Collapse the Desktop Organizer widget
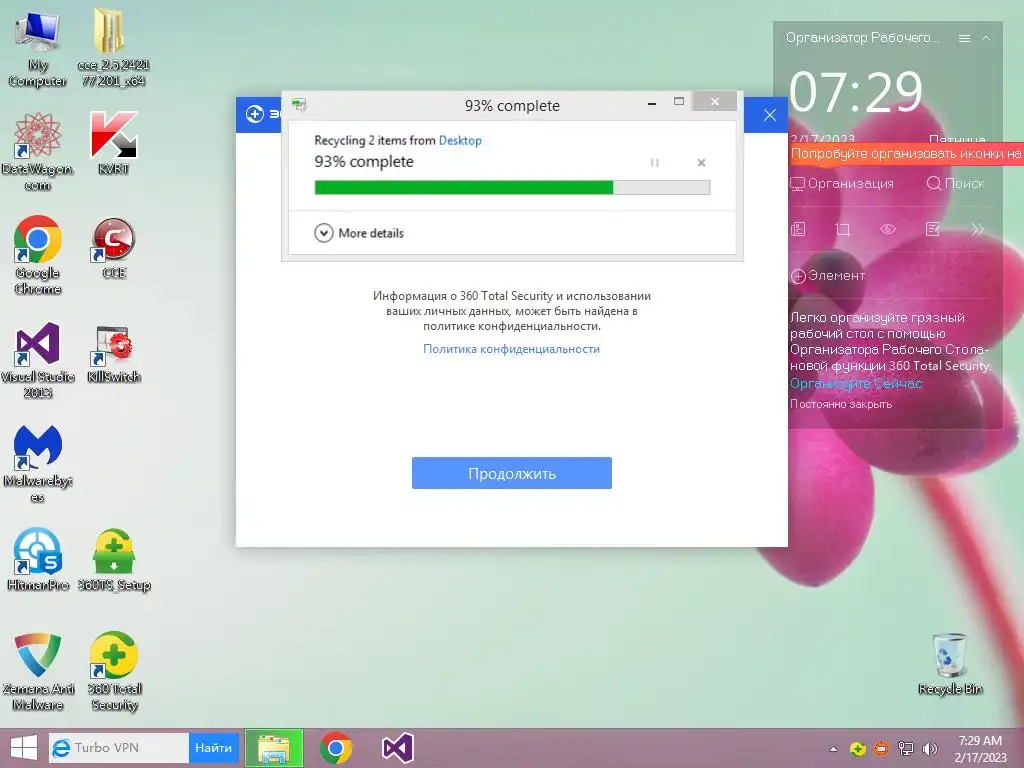This screenshot has height=768, width=1024. point(986,39)
